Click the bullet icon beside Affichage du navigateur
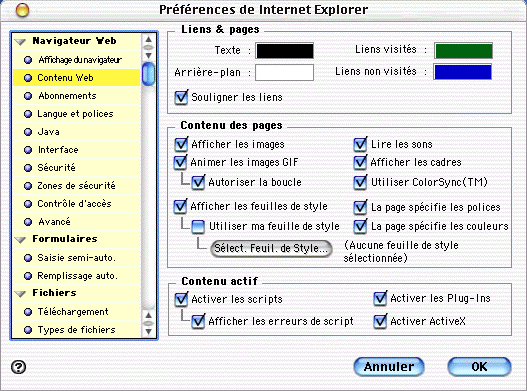Image resolution: width=527 pixels, height=391 pixels. (x=28, y=60)
